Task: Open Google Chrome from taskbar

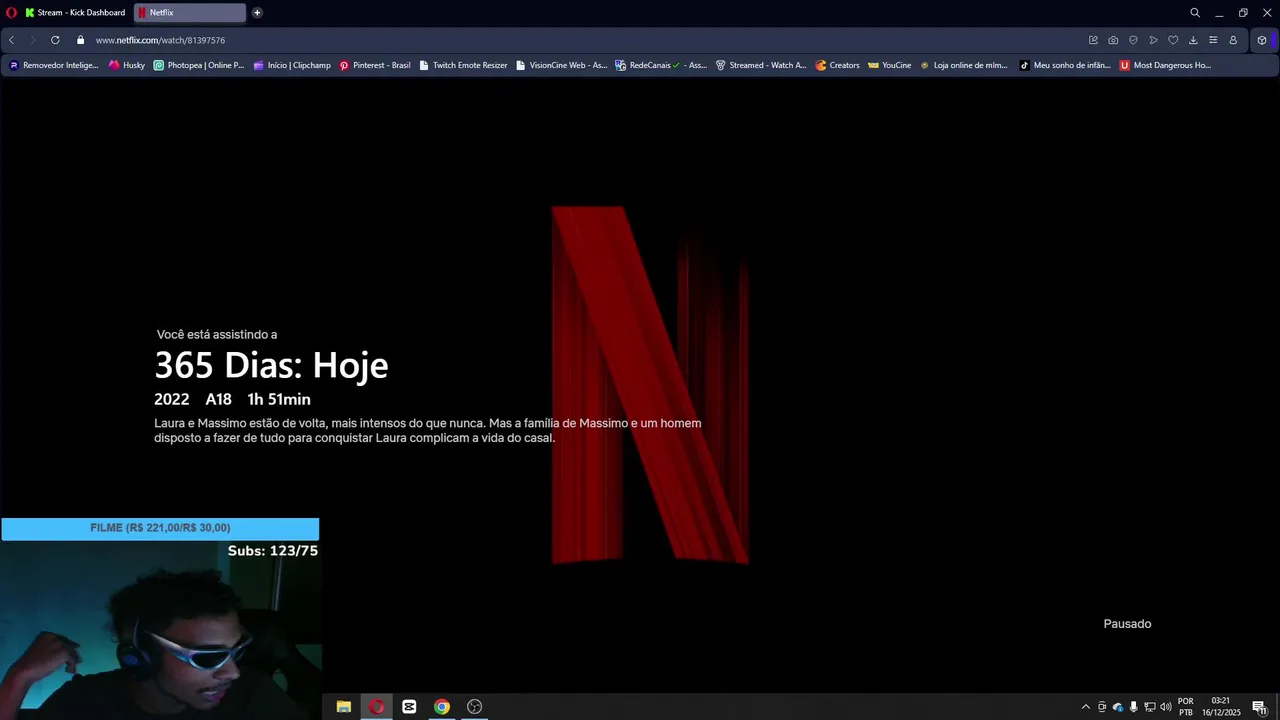Action: tap(442, 706)
